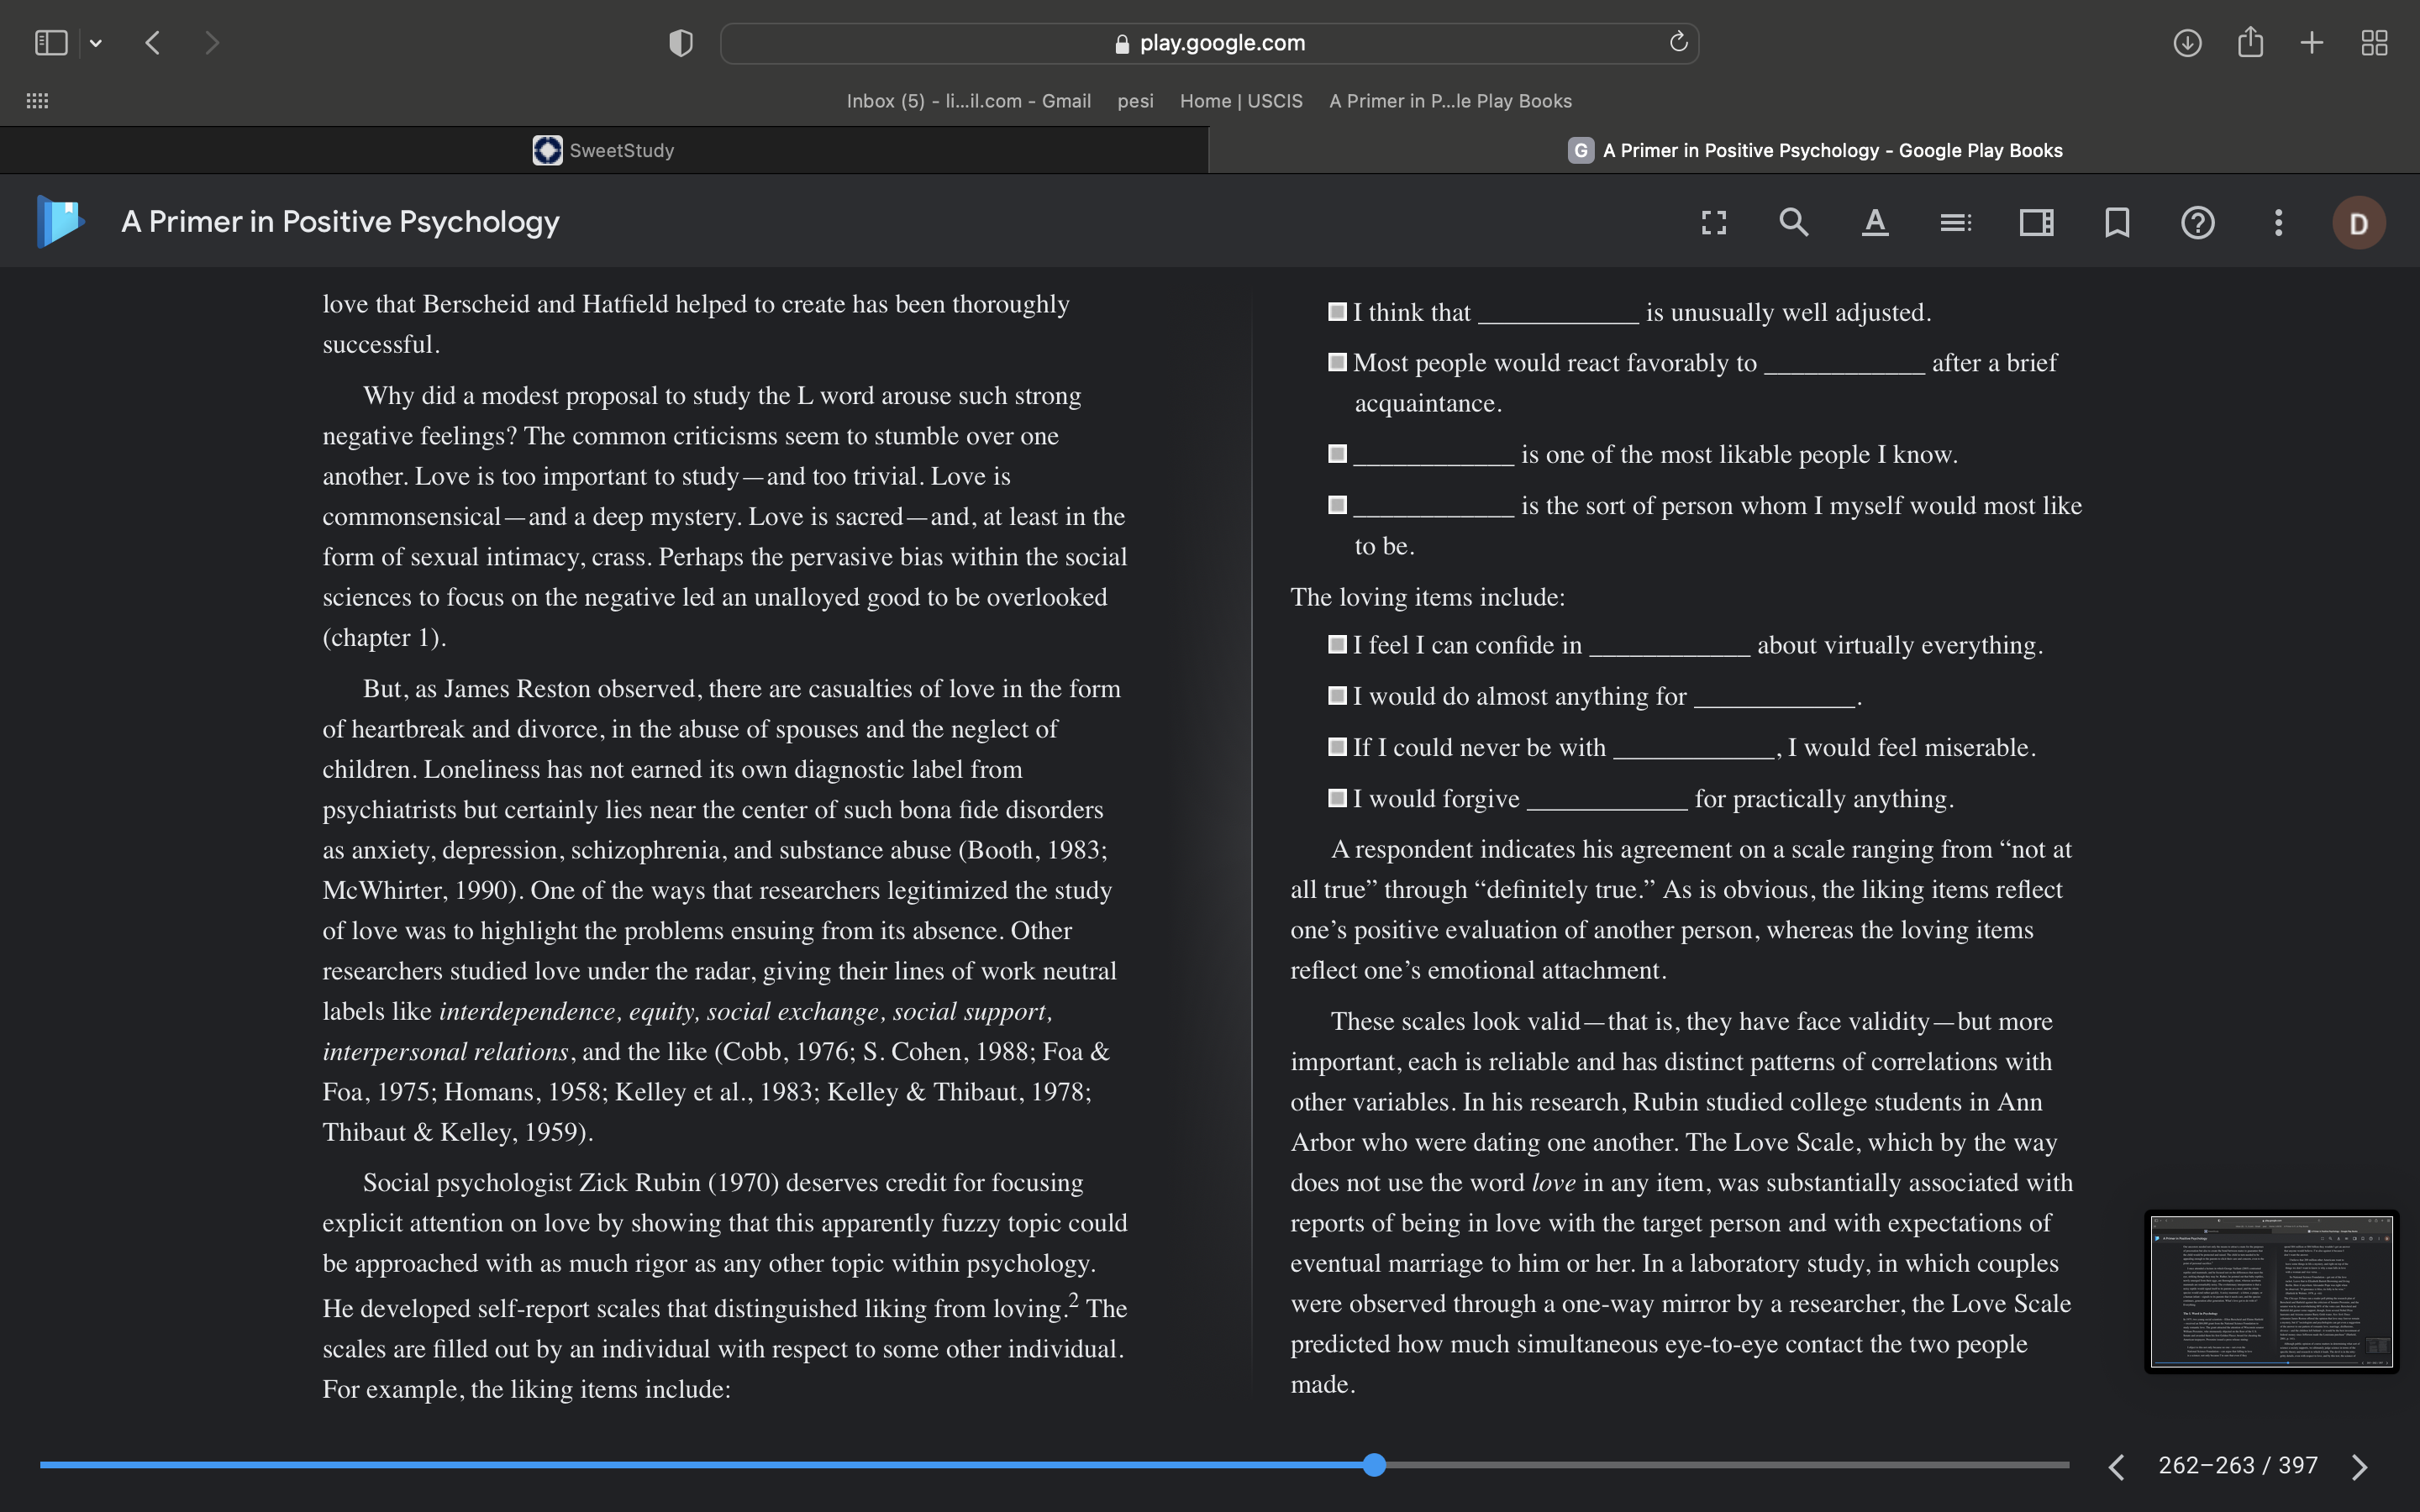
Task: Click 'The loving items include:' text
Action: [1427, 597]
